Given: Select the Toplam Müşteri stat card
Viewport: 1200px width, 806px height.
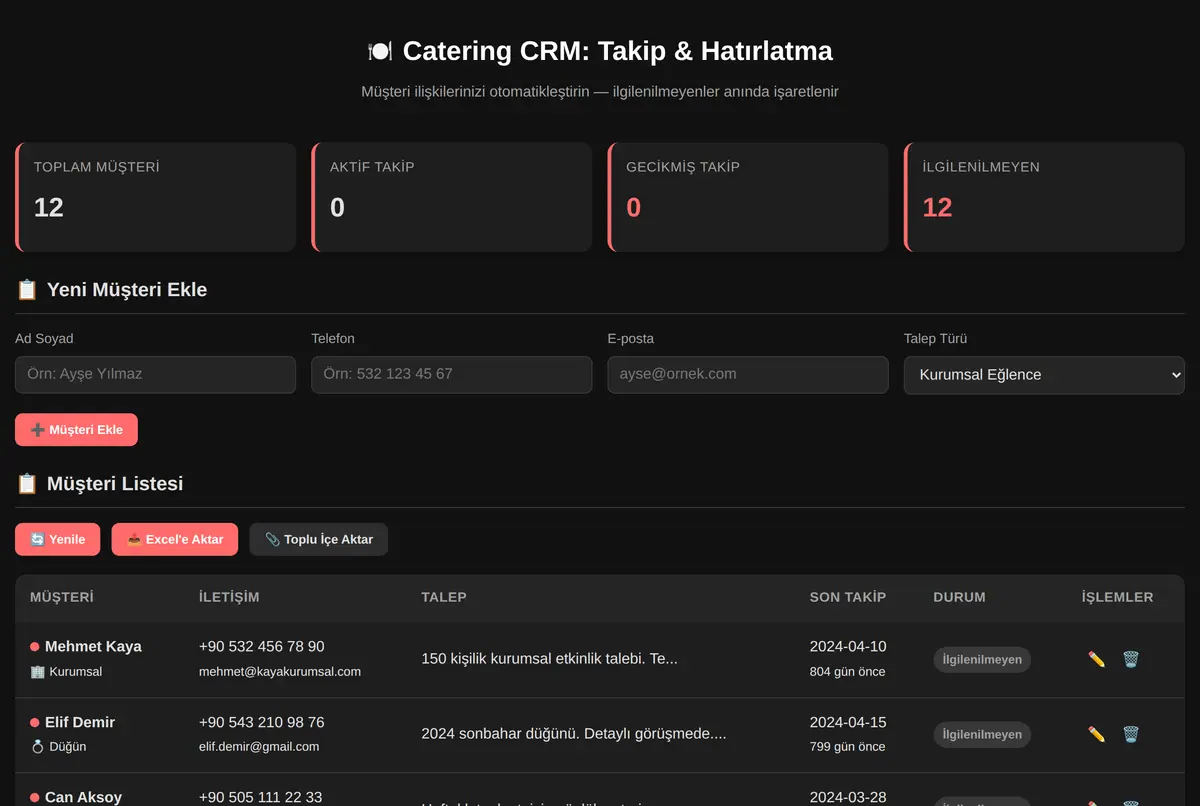Looking at the screenshot, I should tap(155, 197).
